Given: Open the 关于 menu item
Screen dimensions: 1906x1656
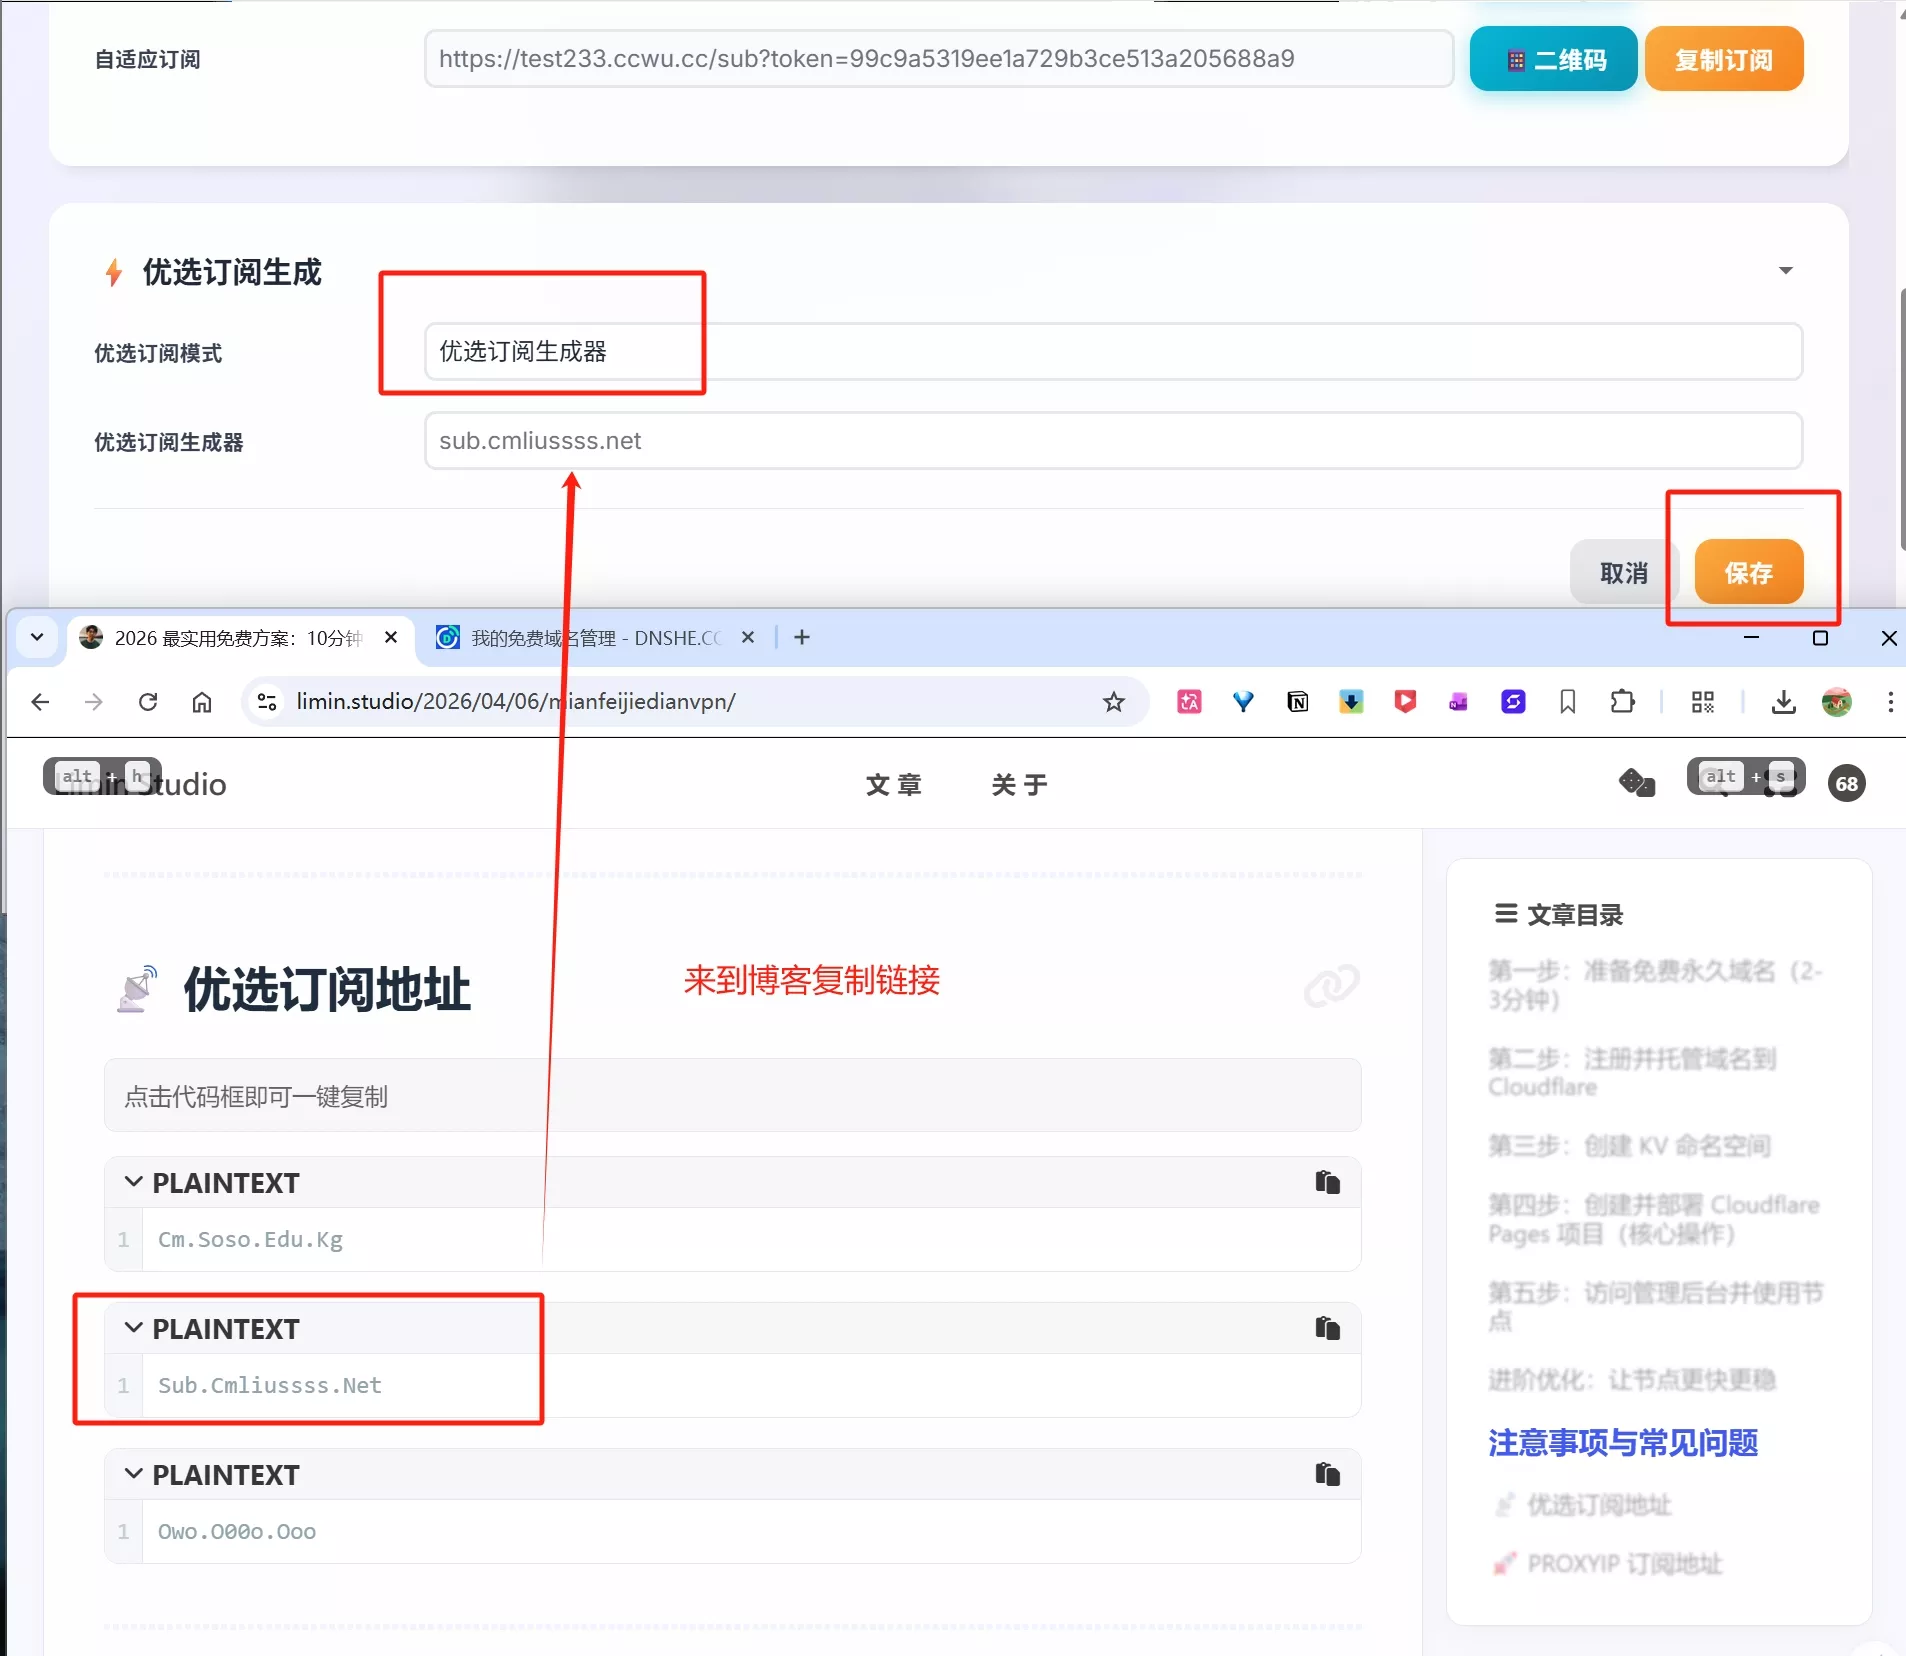Looking at the screenshot, I should coord(1019,784).
